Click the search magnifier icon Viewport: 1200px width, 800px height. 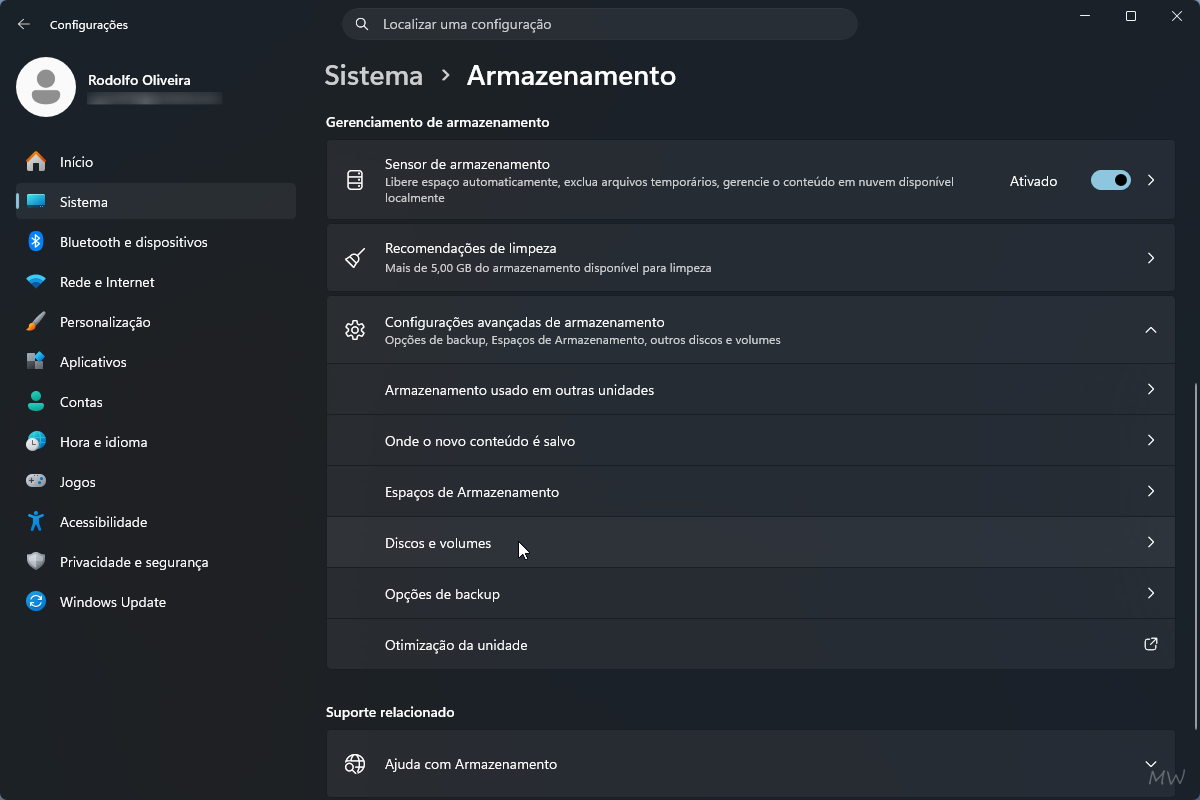coord(362,24)
